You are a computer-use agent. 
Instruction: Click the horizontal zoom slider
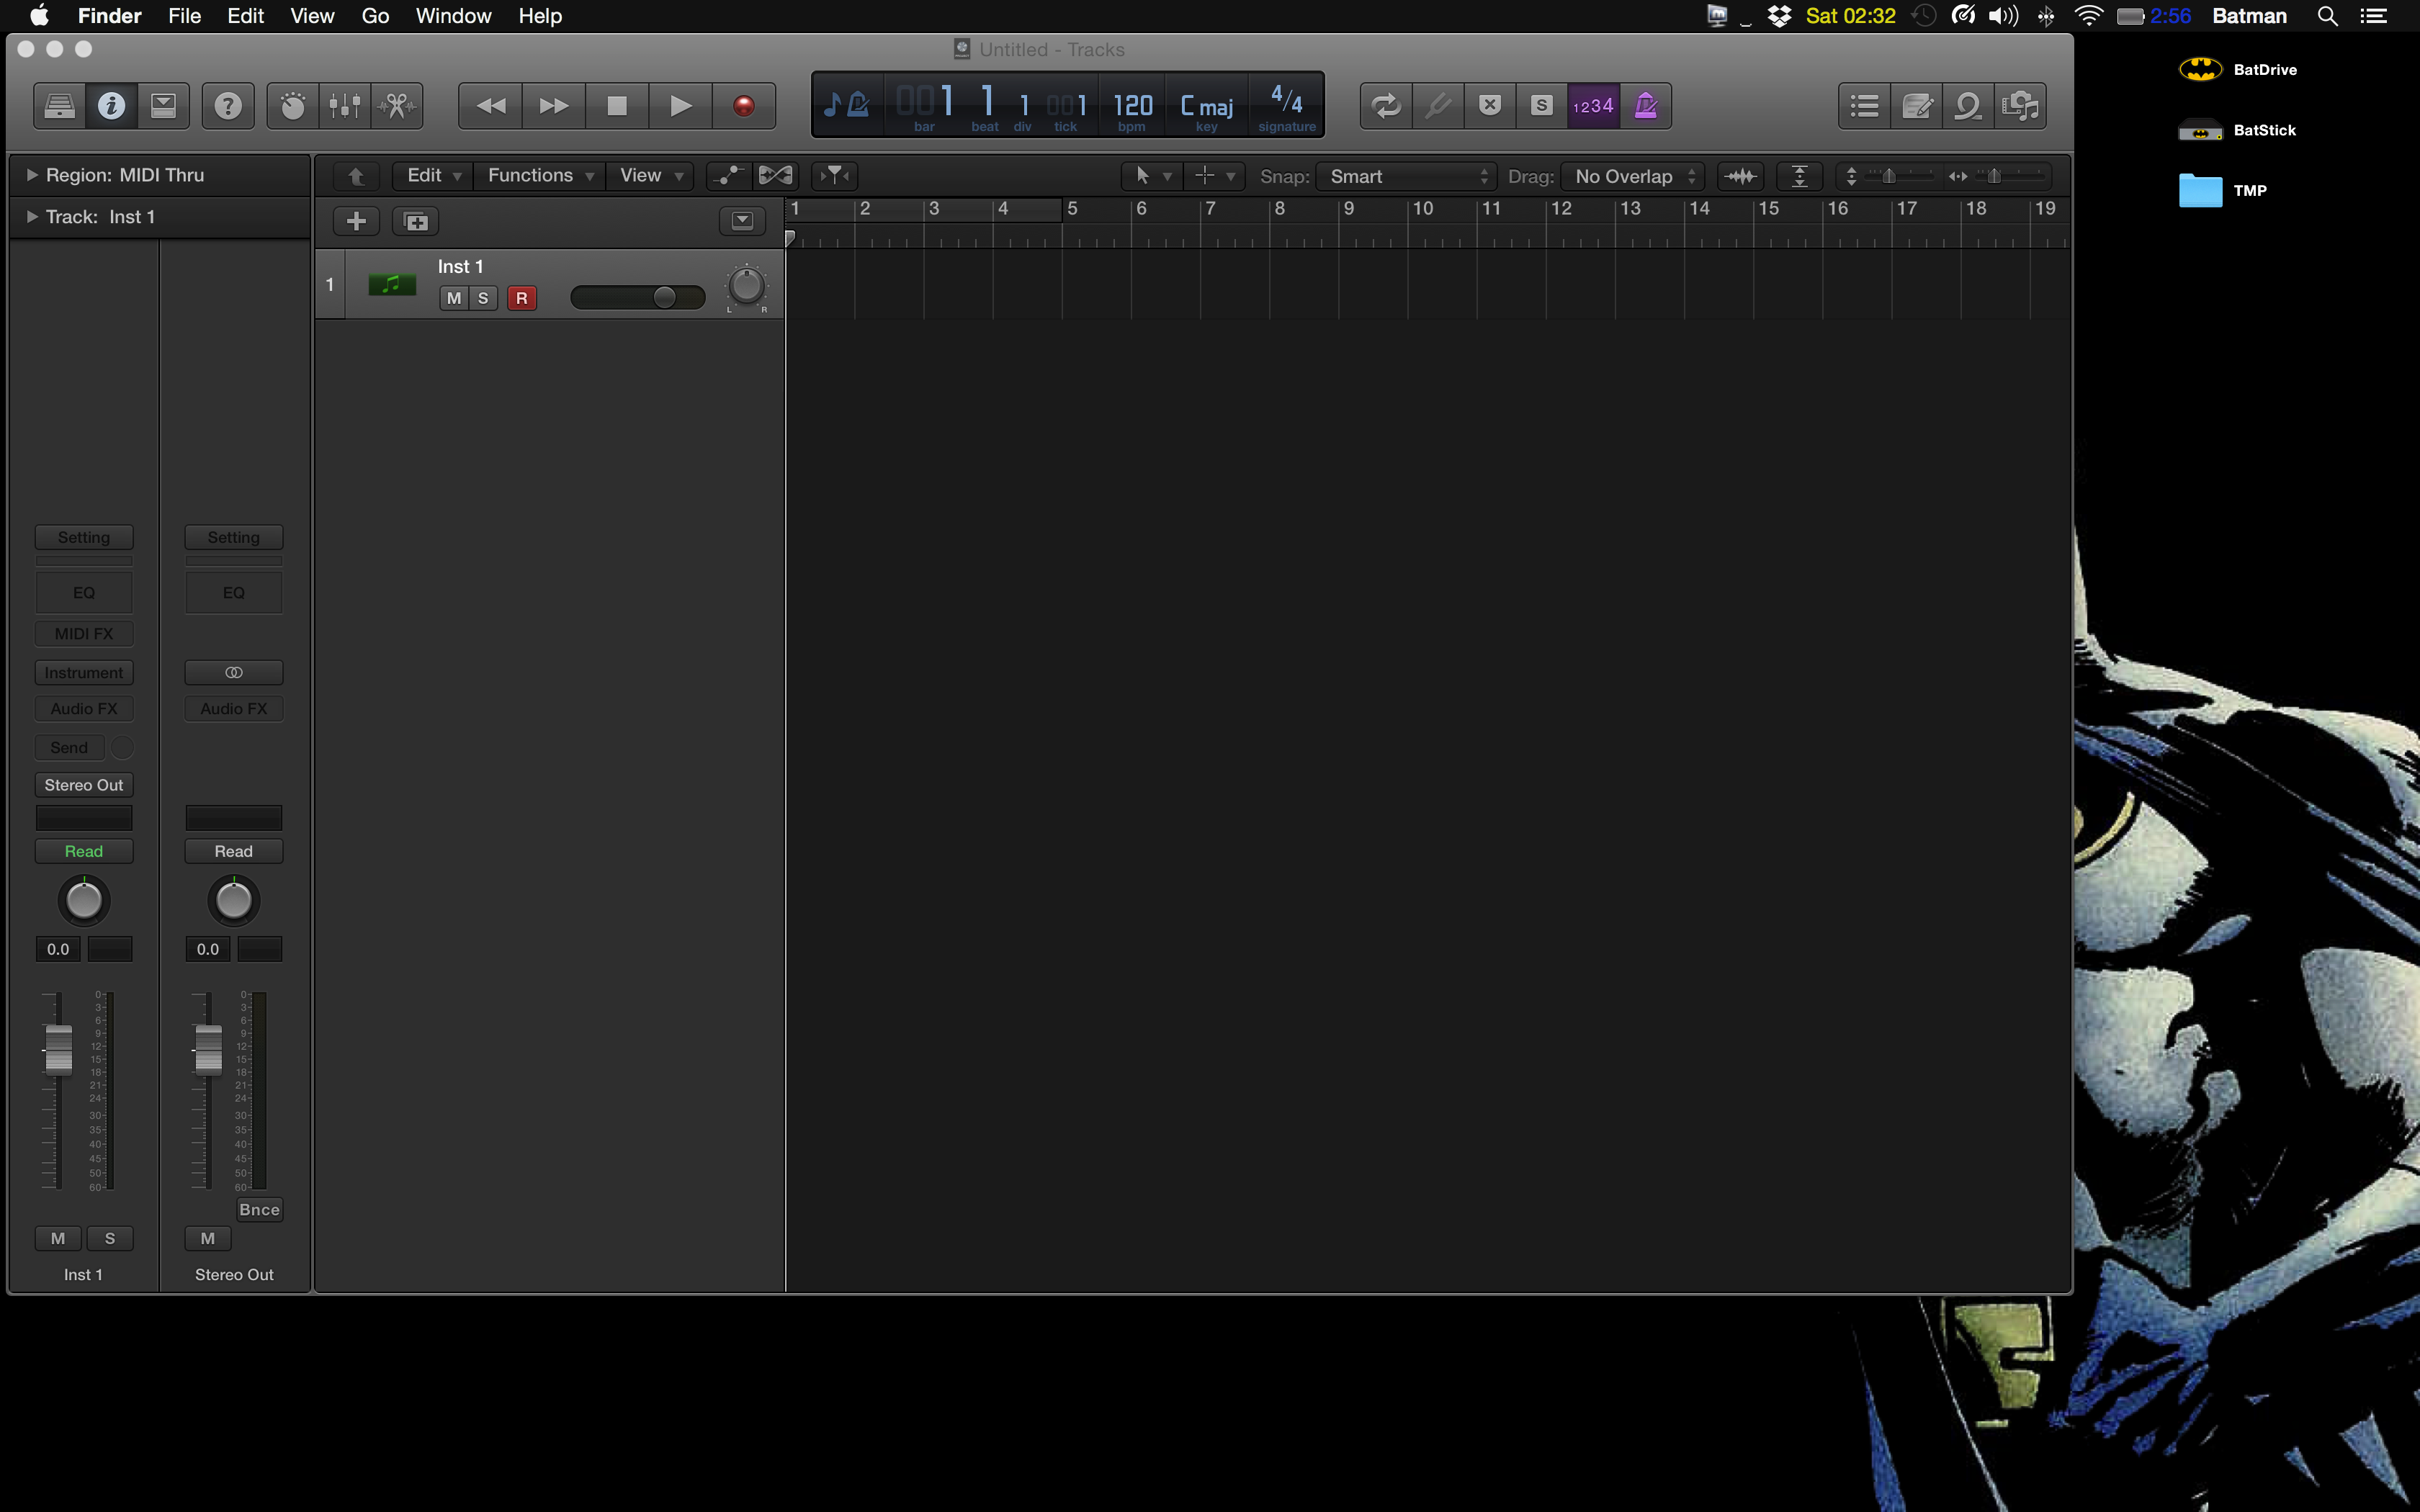[x=1996, y=176]
